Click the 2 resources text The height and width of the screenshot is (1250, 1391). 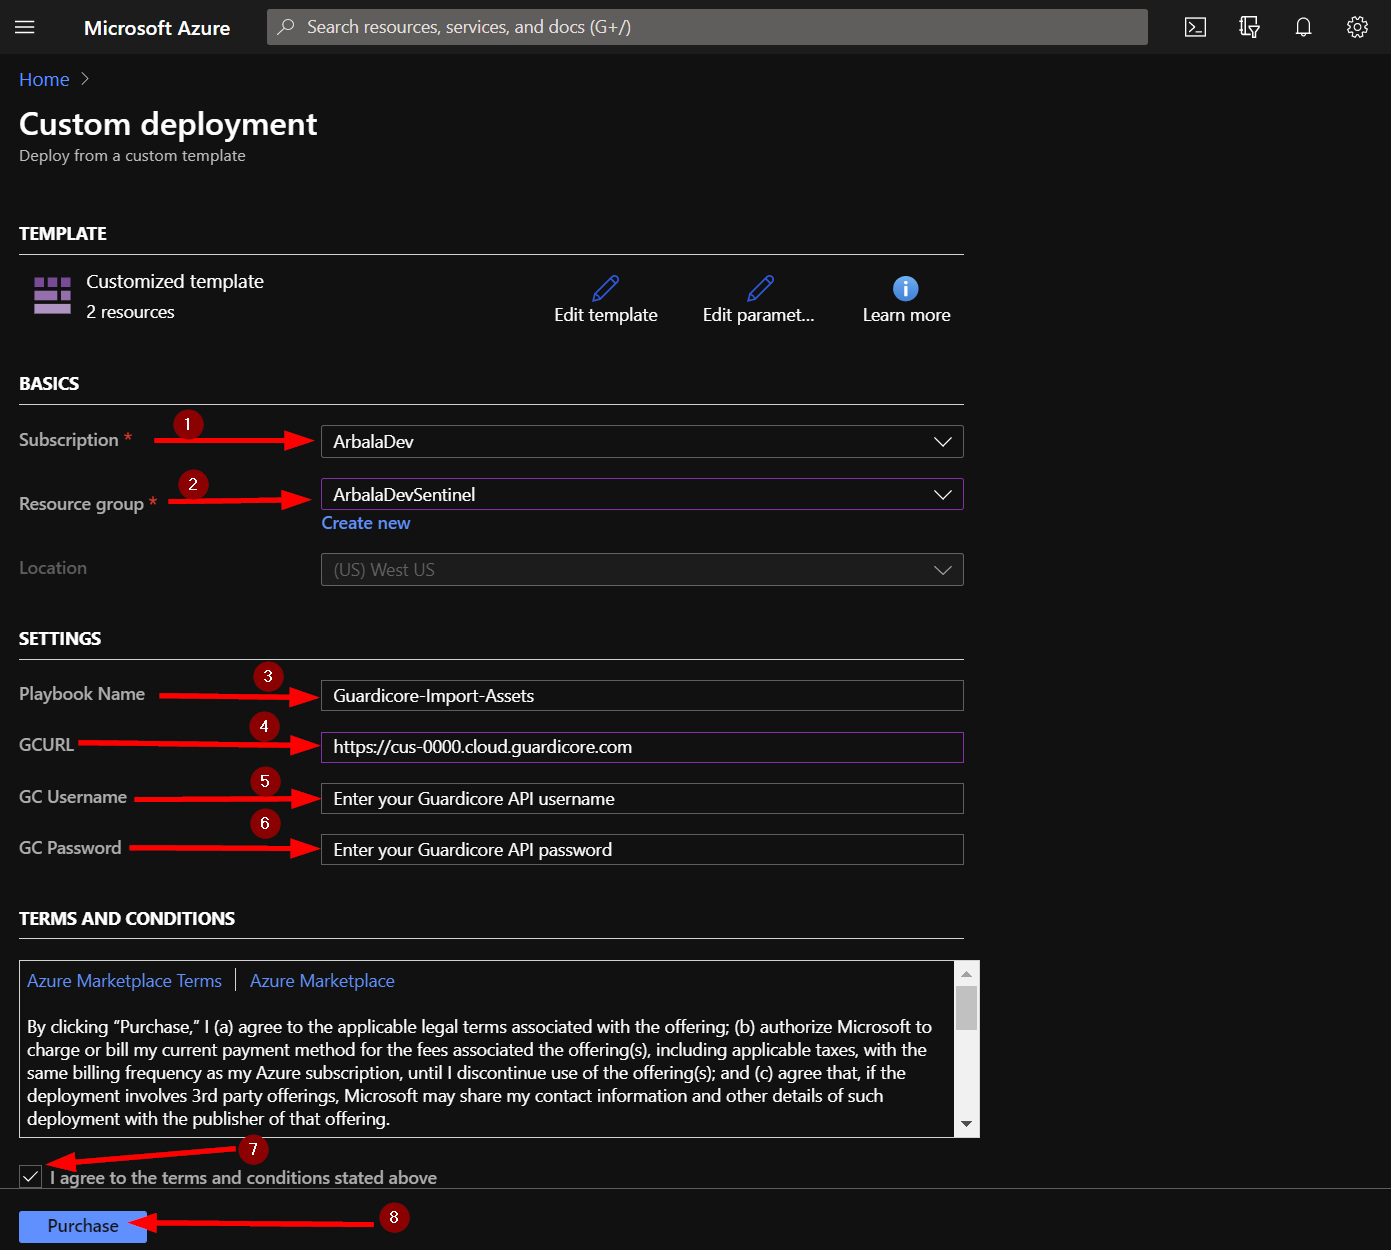[130, 312]
